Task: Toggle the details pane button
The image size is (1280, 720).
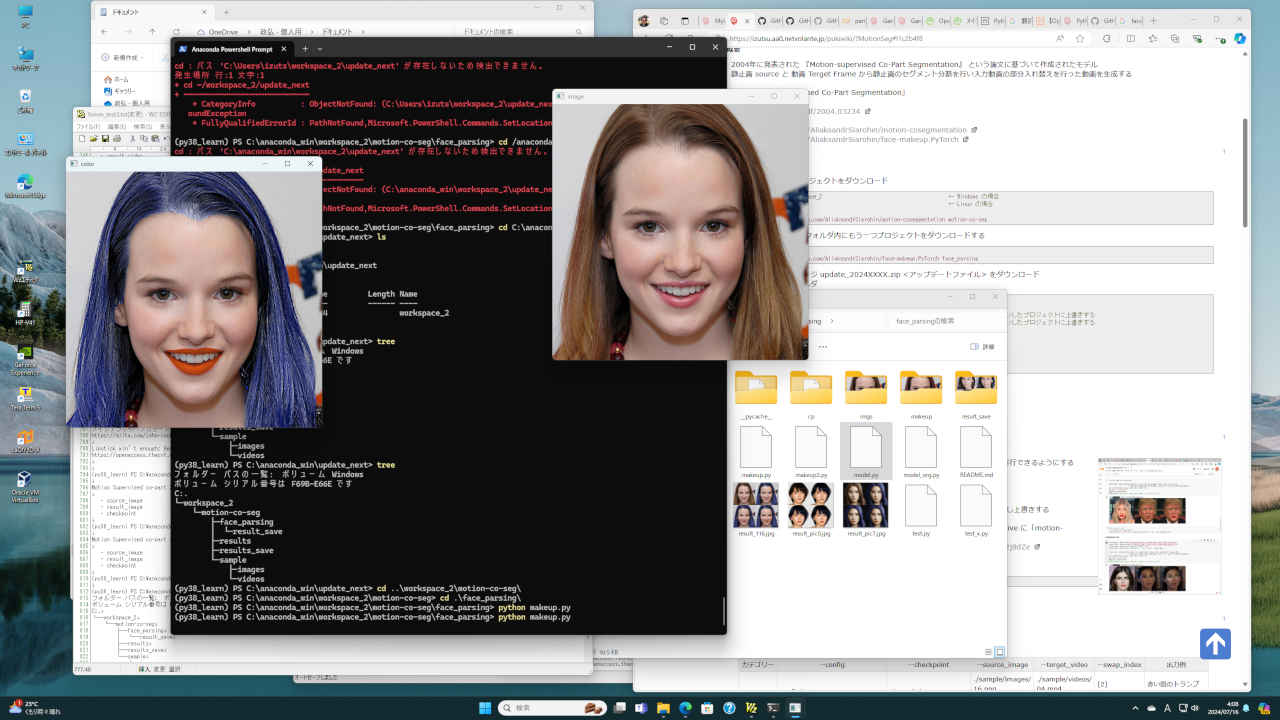Action: pyautogui.click(x=981, y=346)
